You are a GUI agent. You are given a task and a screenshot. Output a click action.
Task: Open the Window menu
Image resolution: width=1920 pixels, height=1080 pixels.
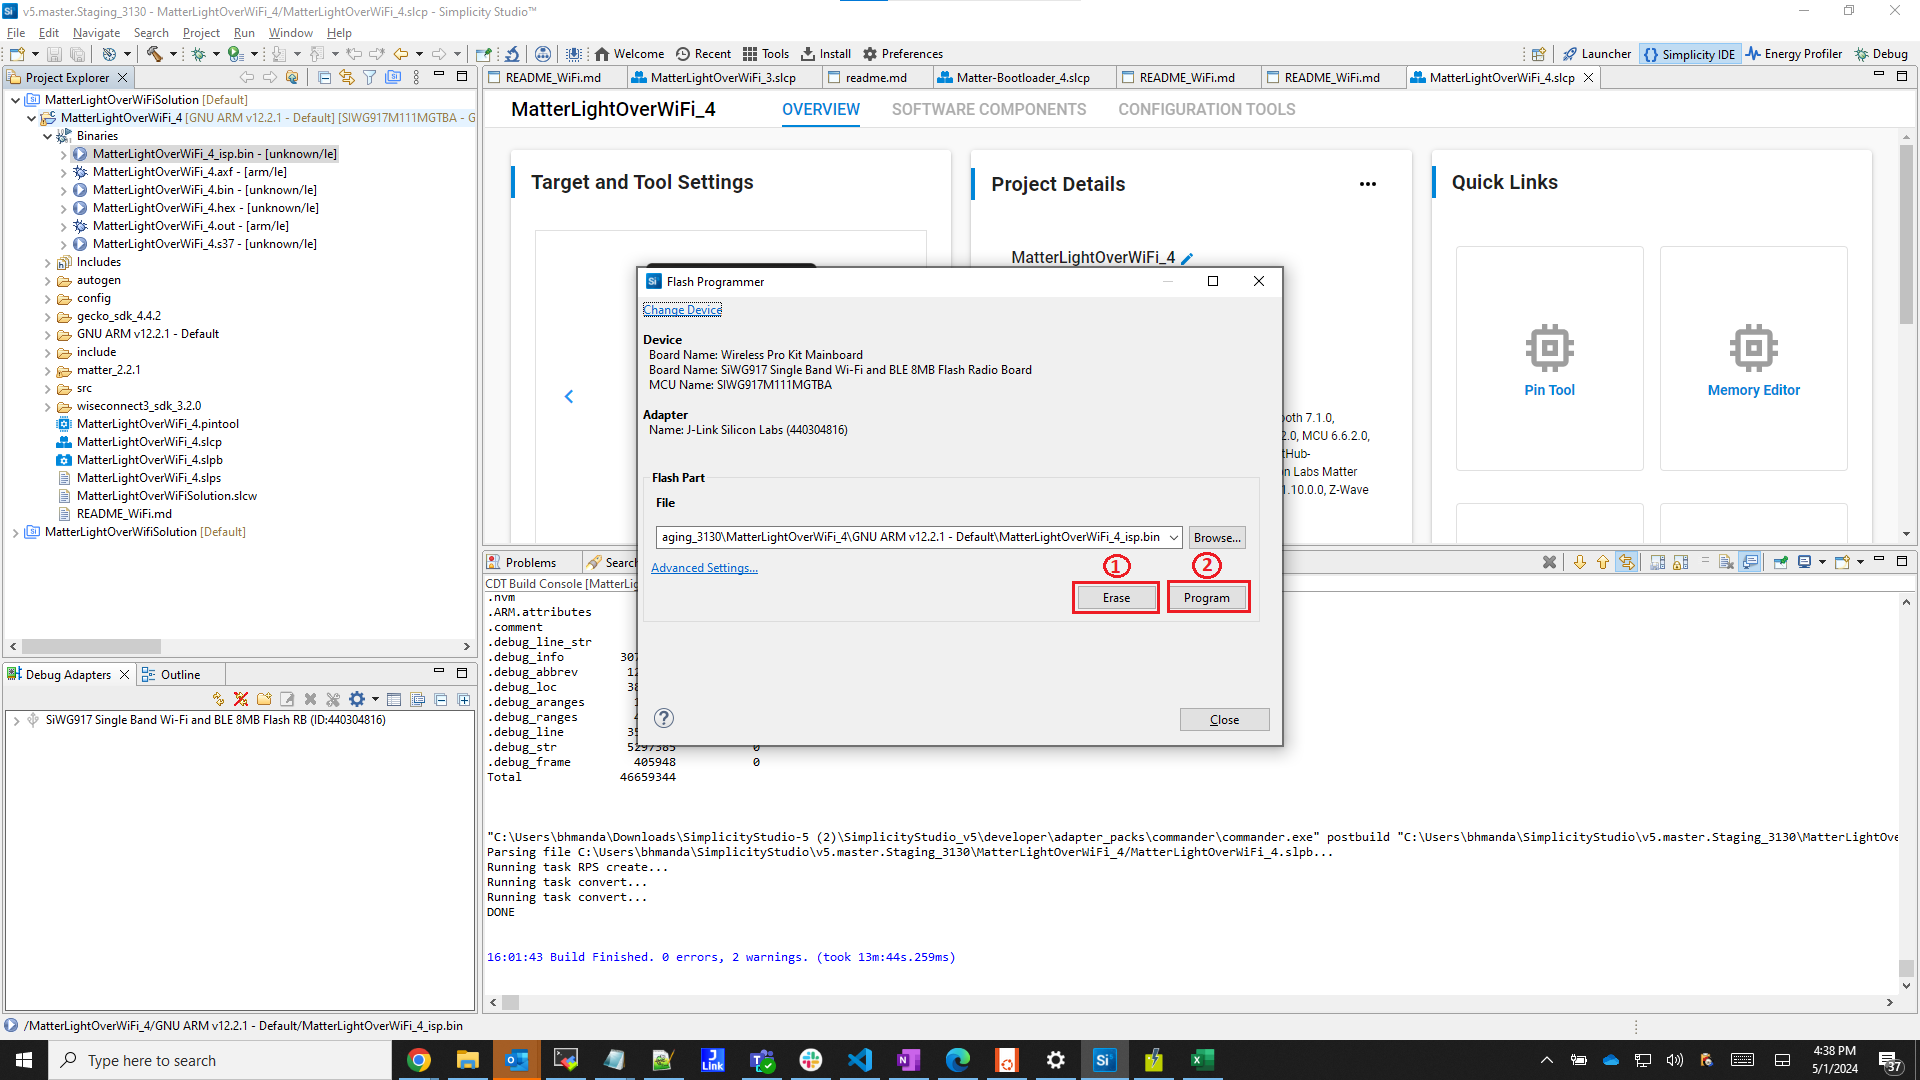click(x=291, y=32)
